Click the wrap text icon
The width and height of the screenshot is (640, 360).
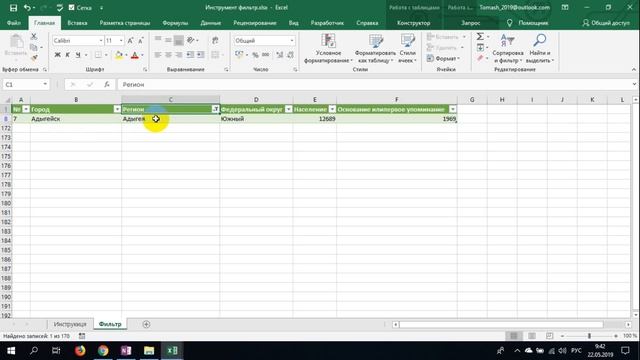(215, 40)
